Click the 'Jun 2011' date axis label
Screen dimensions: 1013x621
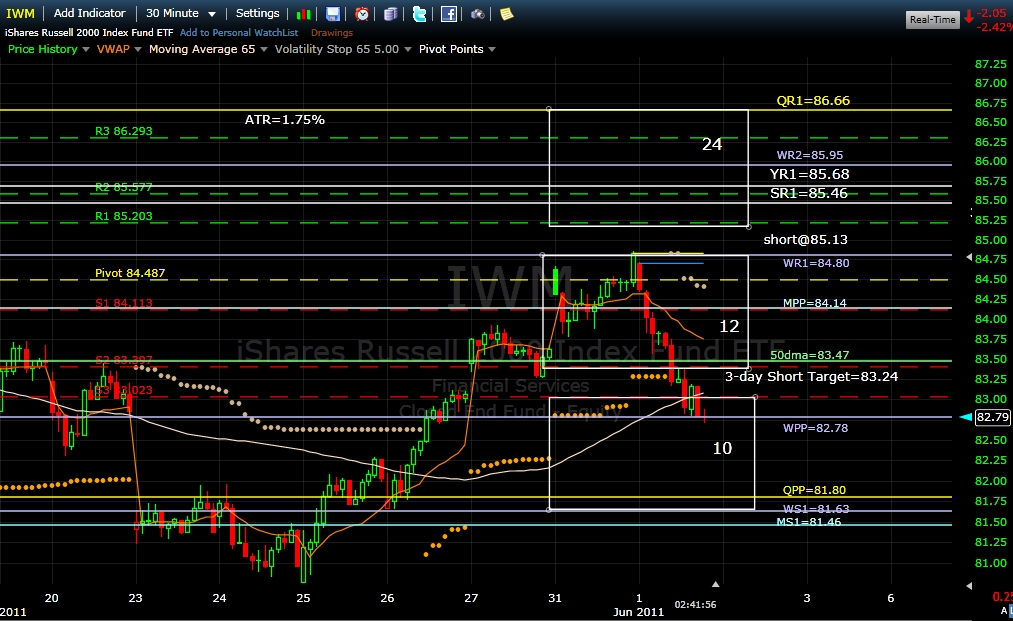pos(638,611)
